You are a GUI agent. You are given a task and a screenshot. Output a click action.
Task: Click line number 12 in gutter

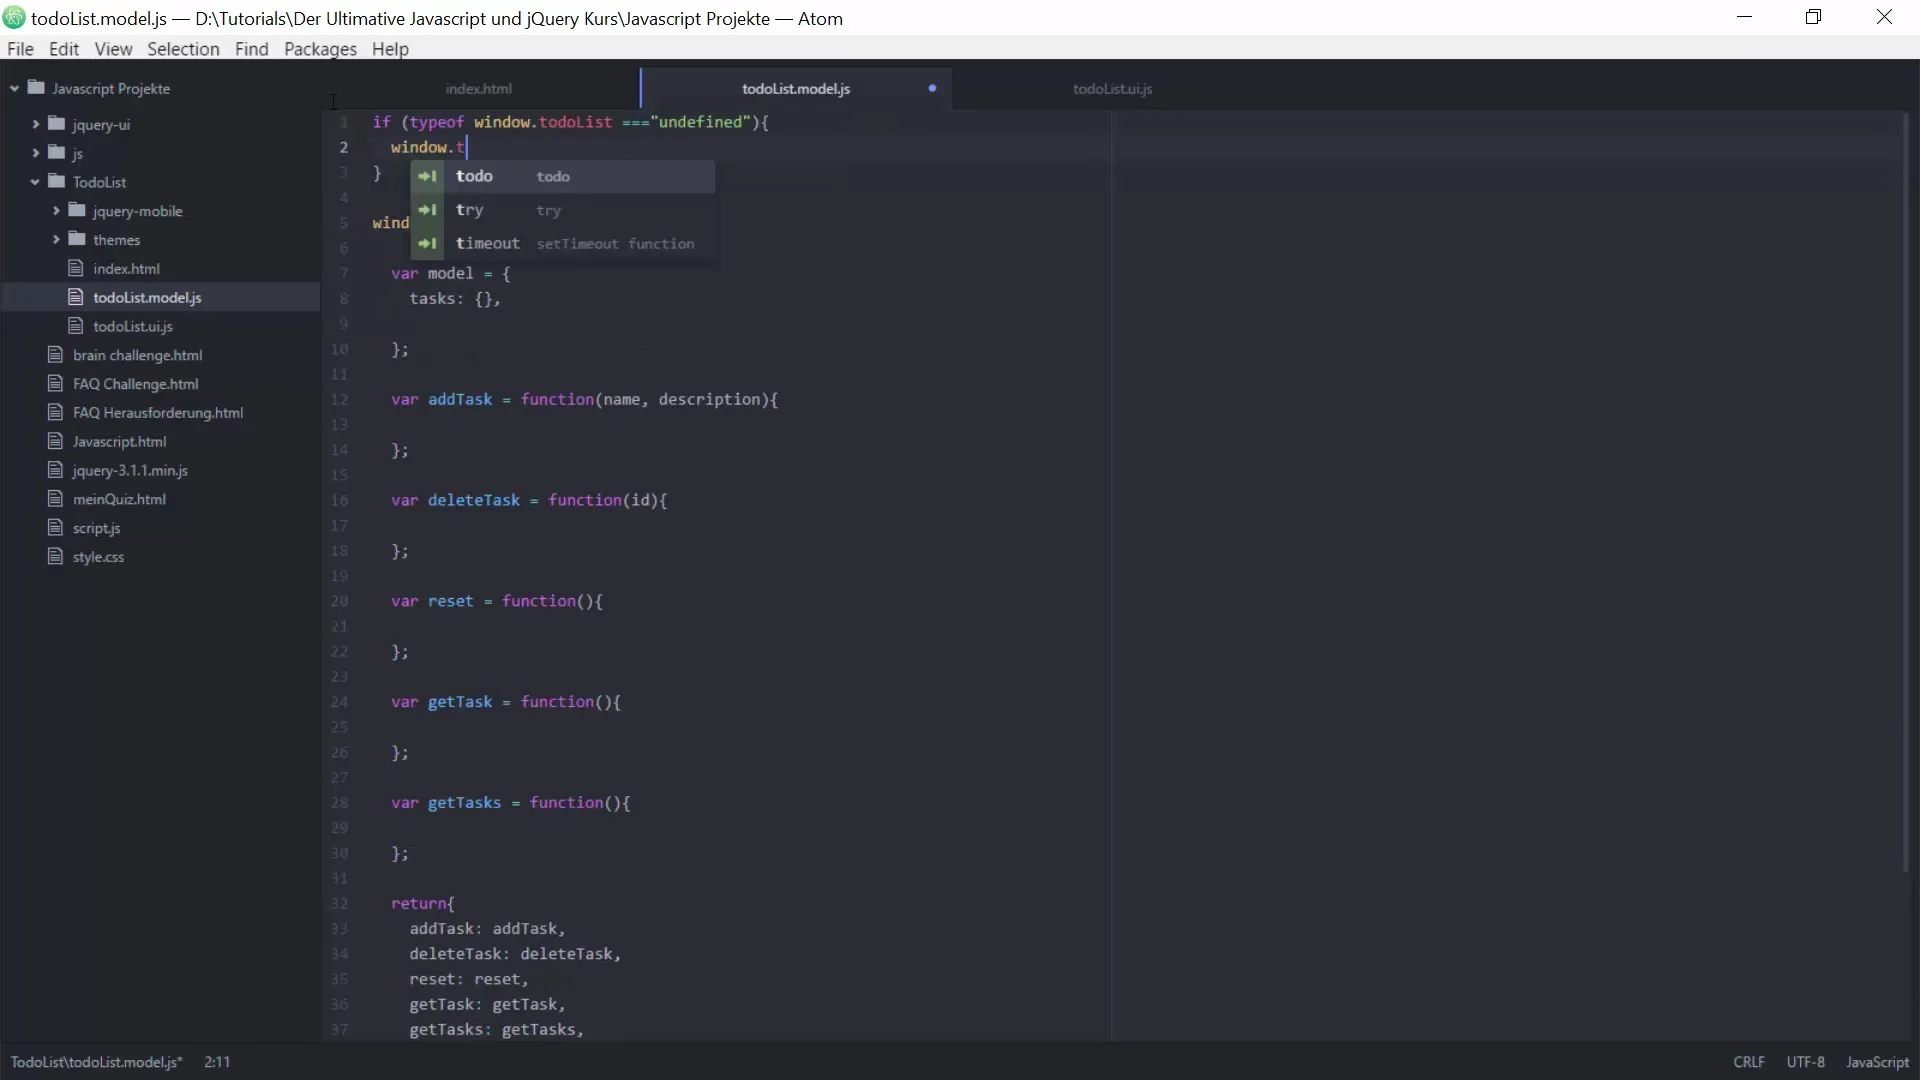coord(340,399)
